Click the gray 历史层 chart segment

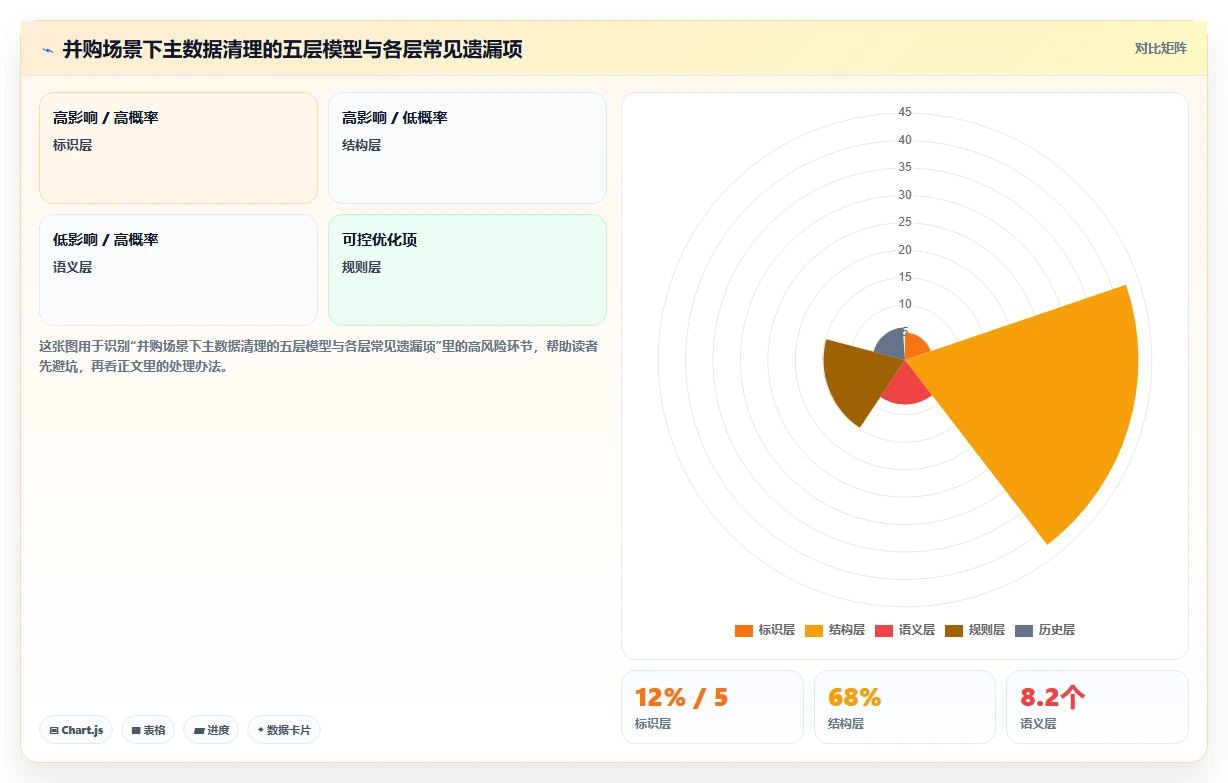coord(890,345)
